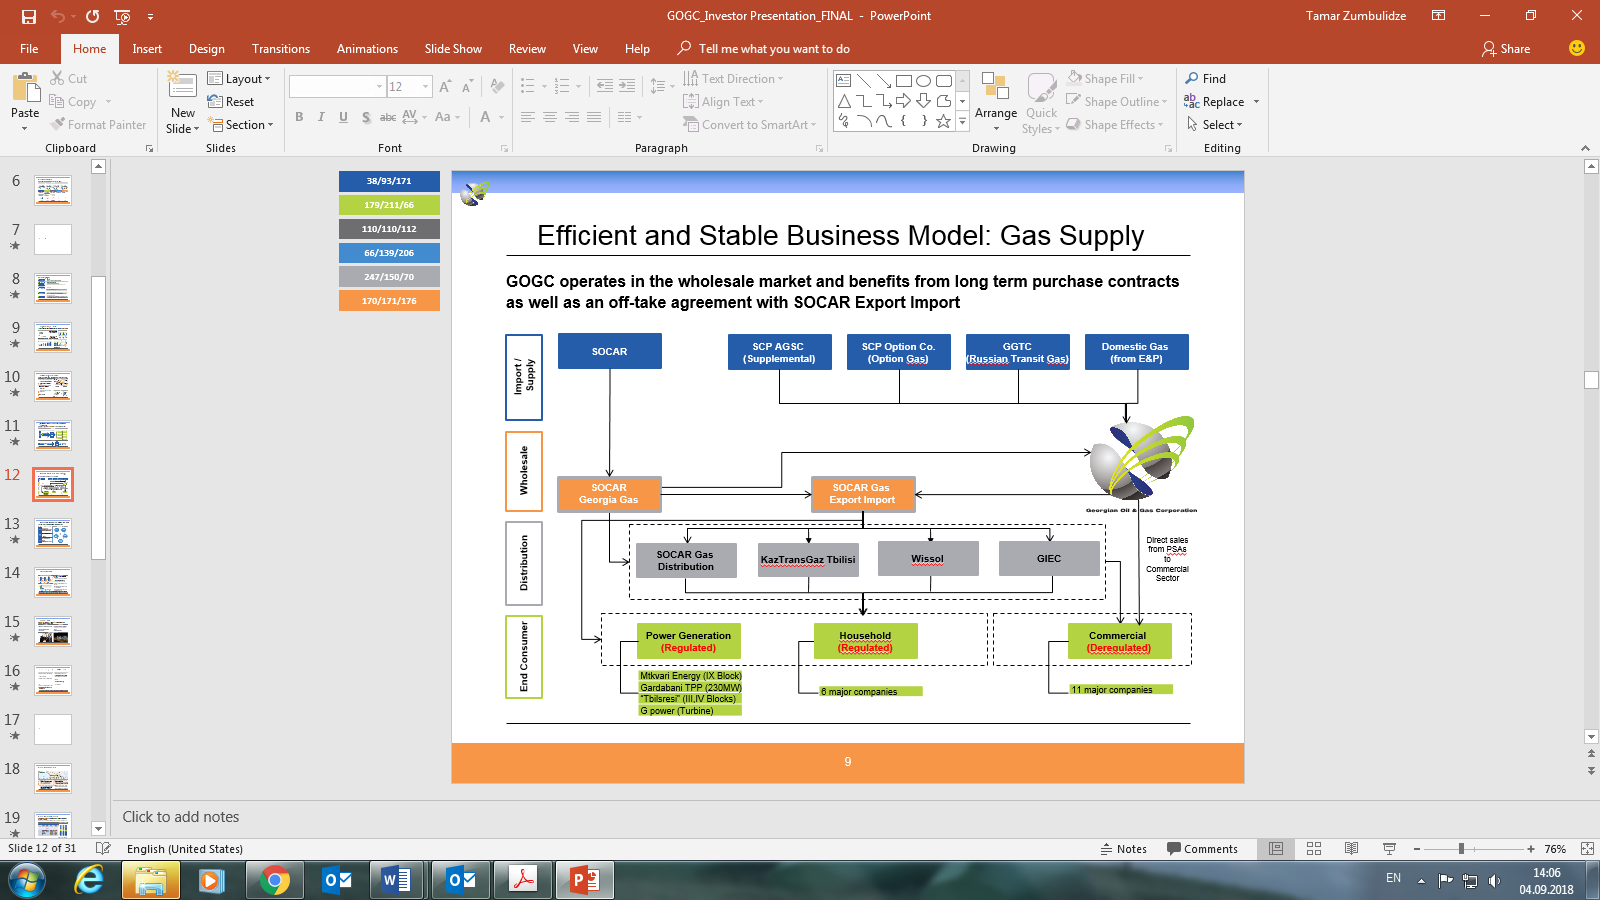1600x900 pixels.
Task: Open Google Chrome from taskbar
Action: tap(274, 880)
